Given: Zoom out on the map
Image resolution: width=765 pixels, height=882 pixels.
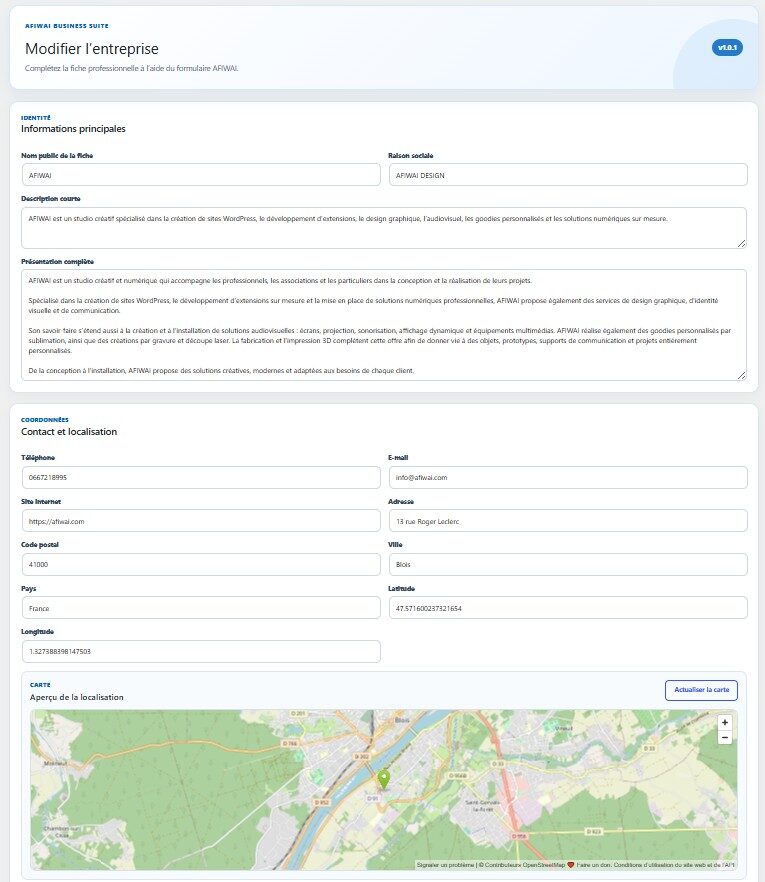Looking at the screenshot, I should pyautogui.click(x=725, y=737).
